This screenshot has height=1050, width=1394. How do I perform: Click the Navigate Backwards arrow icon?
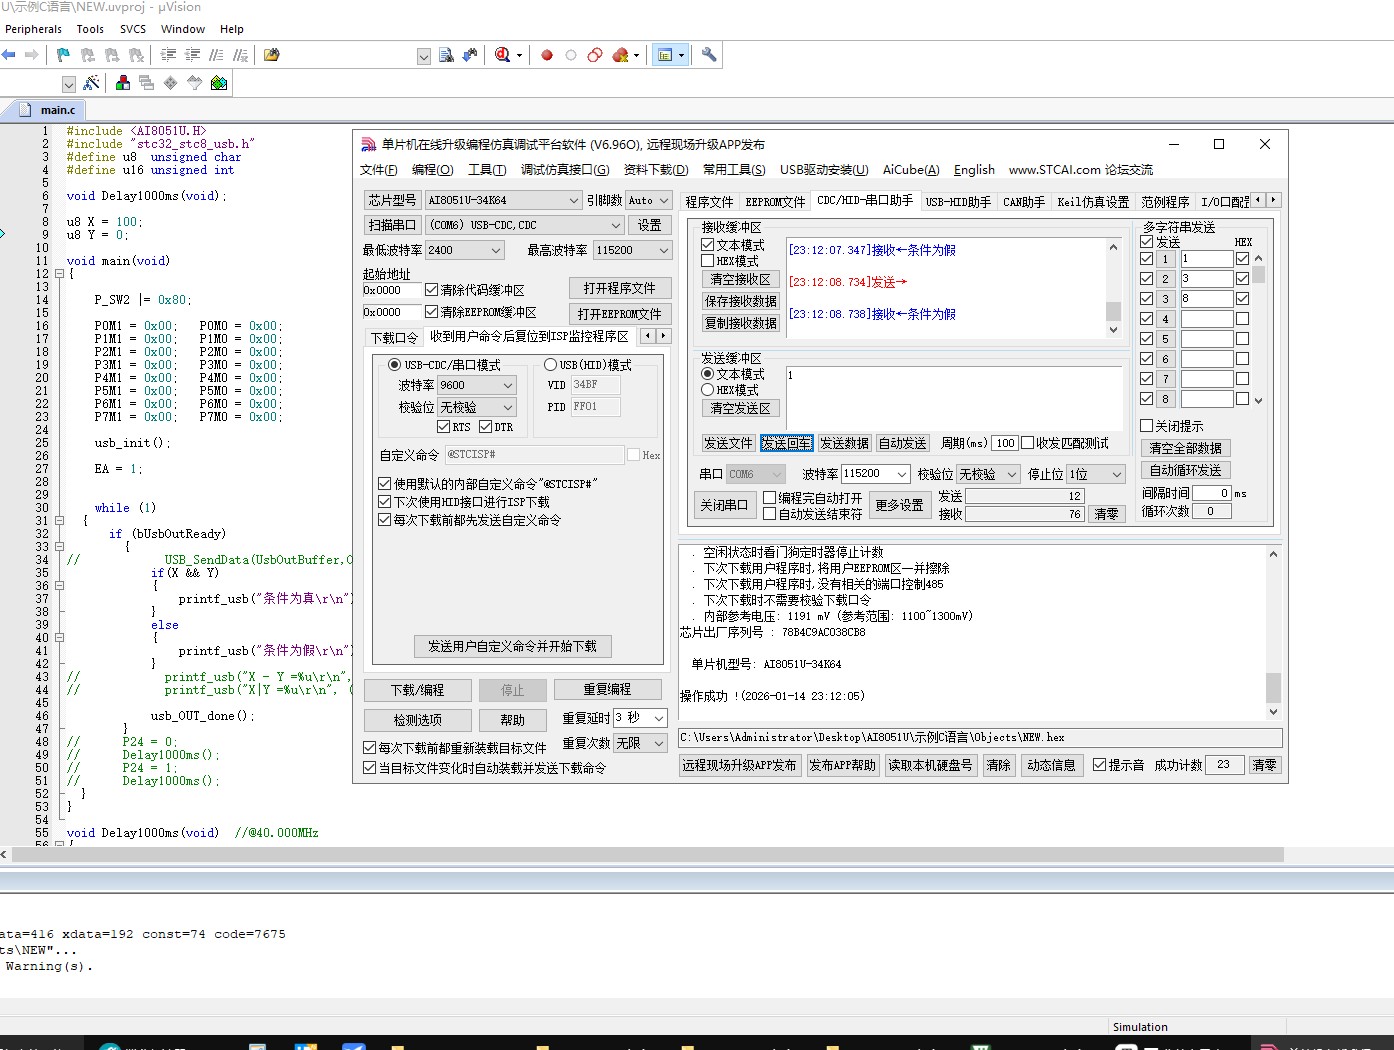click(9, 55)
